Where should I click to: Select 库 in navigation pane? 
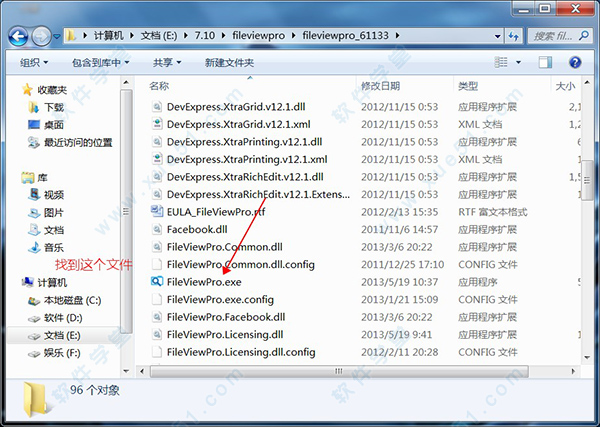34,178
